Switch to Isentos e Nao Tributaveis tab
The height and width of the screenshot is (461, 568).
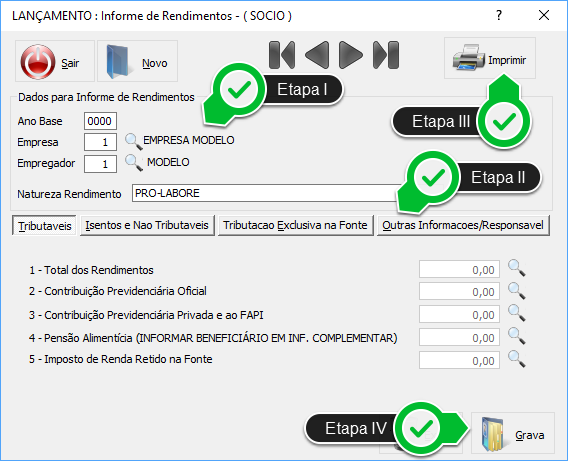click(x=147, y=225)
